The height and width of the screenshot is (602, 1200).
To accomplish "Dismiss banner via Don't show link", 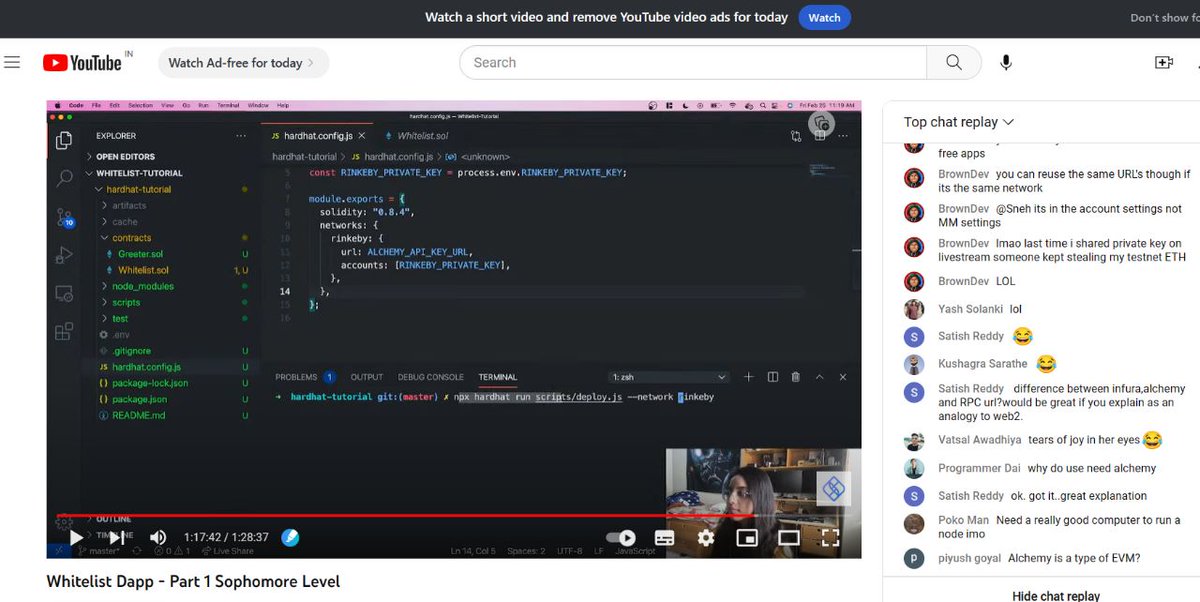I will coord(1164,18).
